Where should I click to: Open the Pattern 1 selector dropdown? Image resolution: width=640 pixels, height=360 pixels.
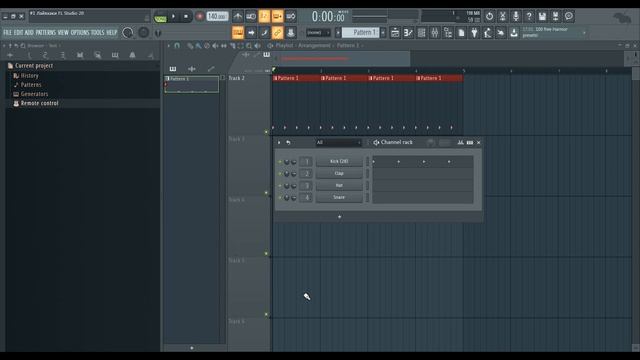[361, 32]
